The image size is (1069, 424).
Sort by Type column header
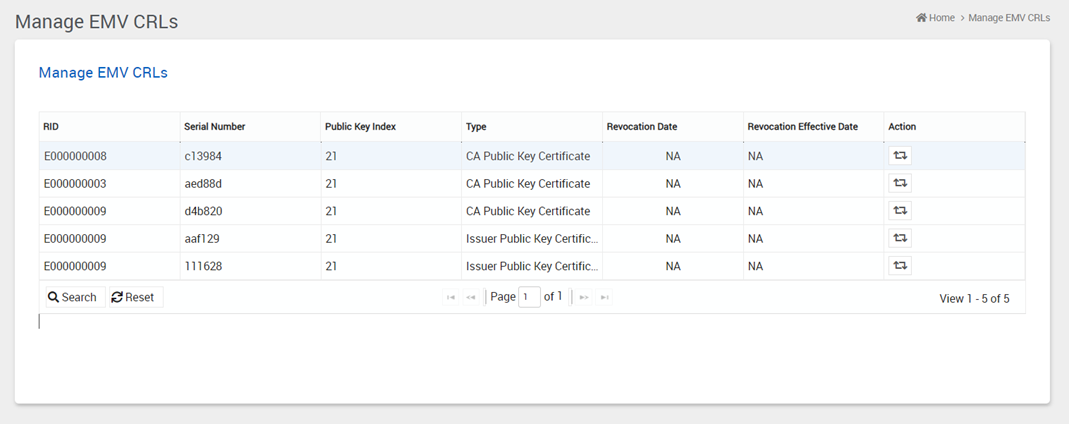point(476,127)
